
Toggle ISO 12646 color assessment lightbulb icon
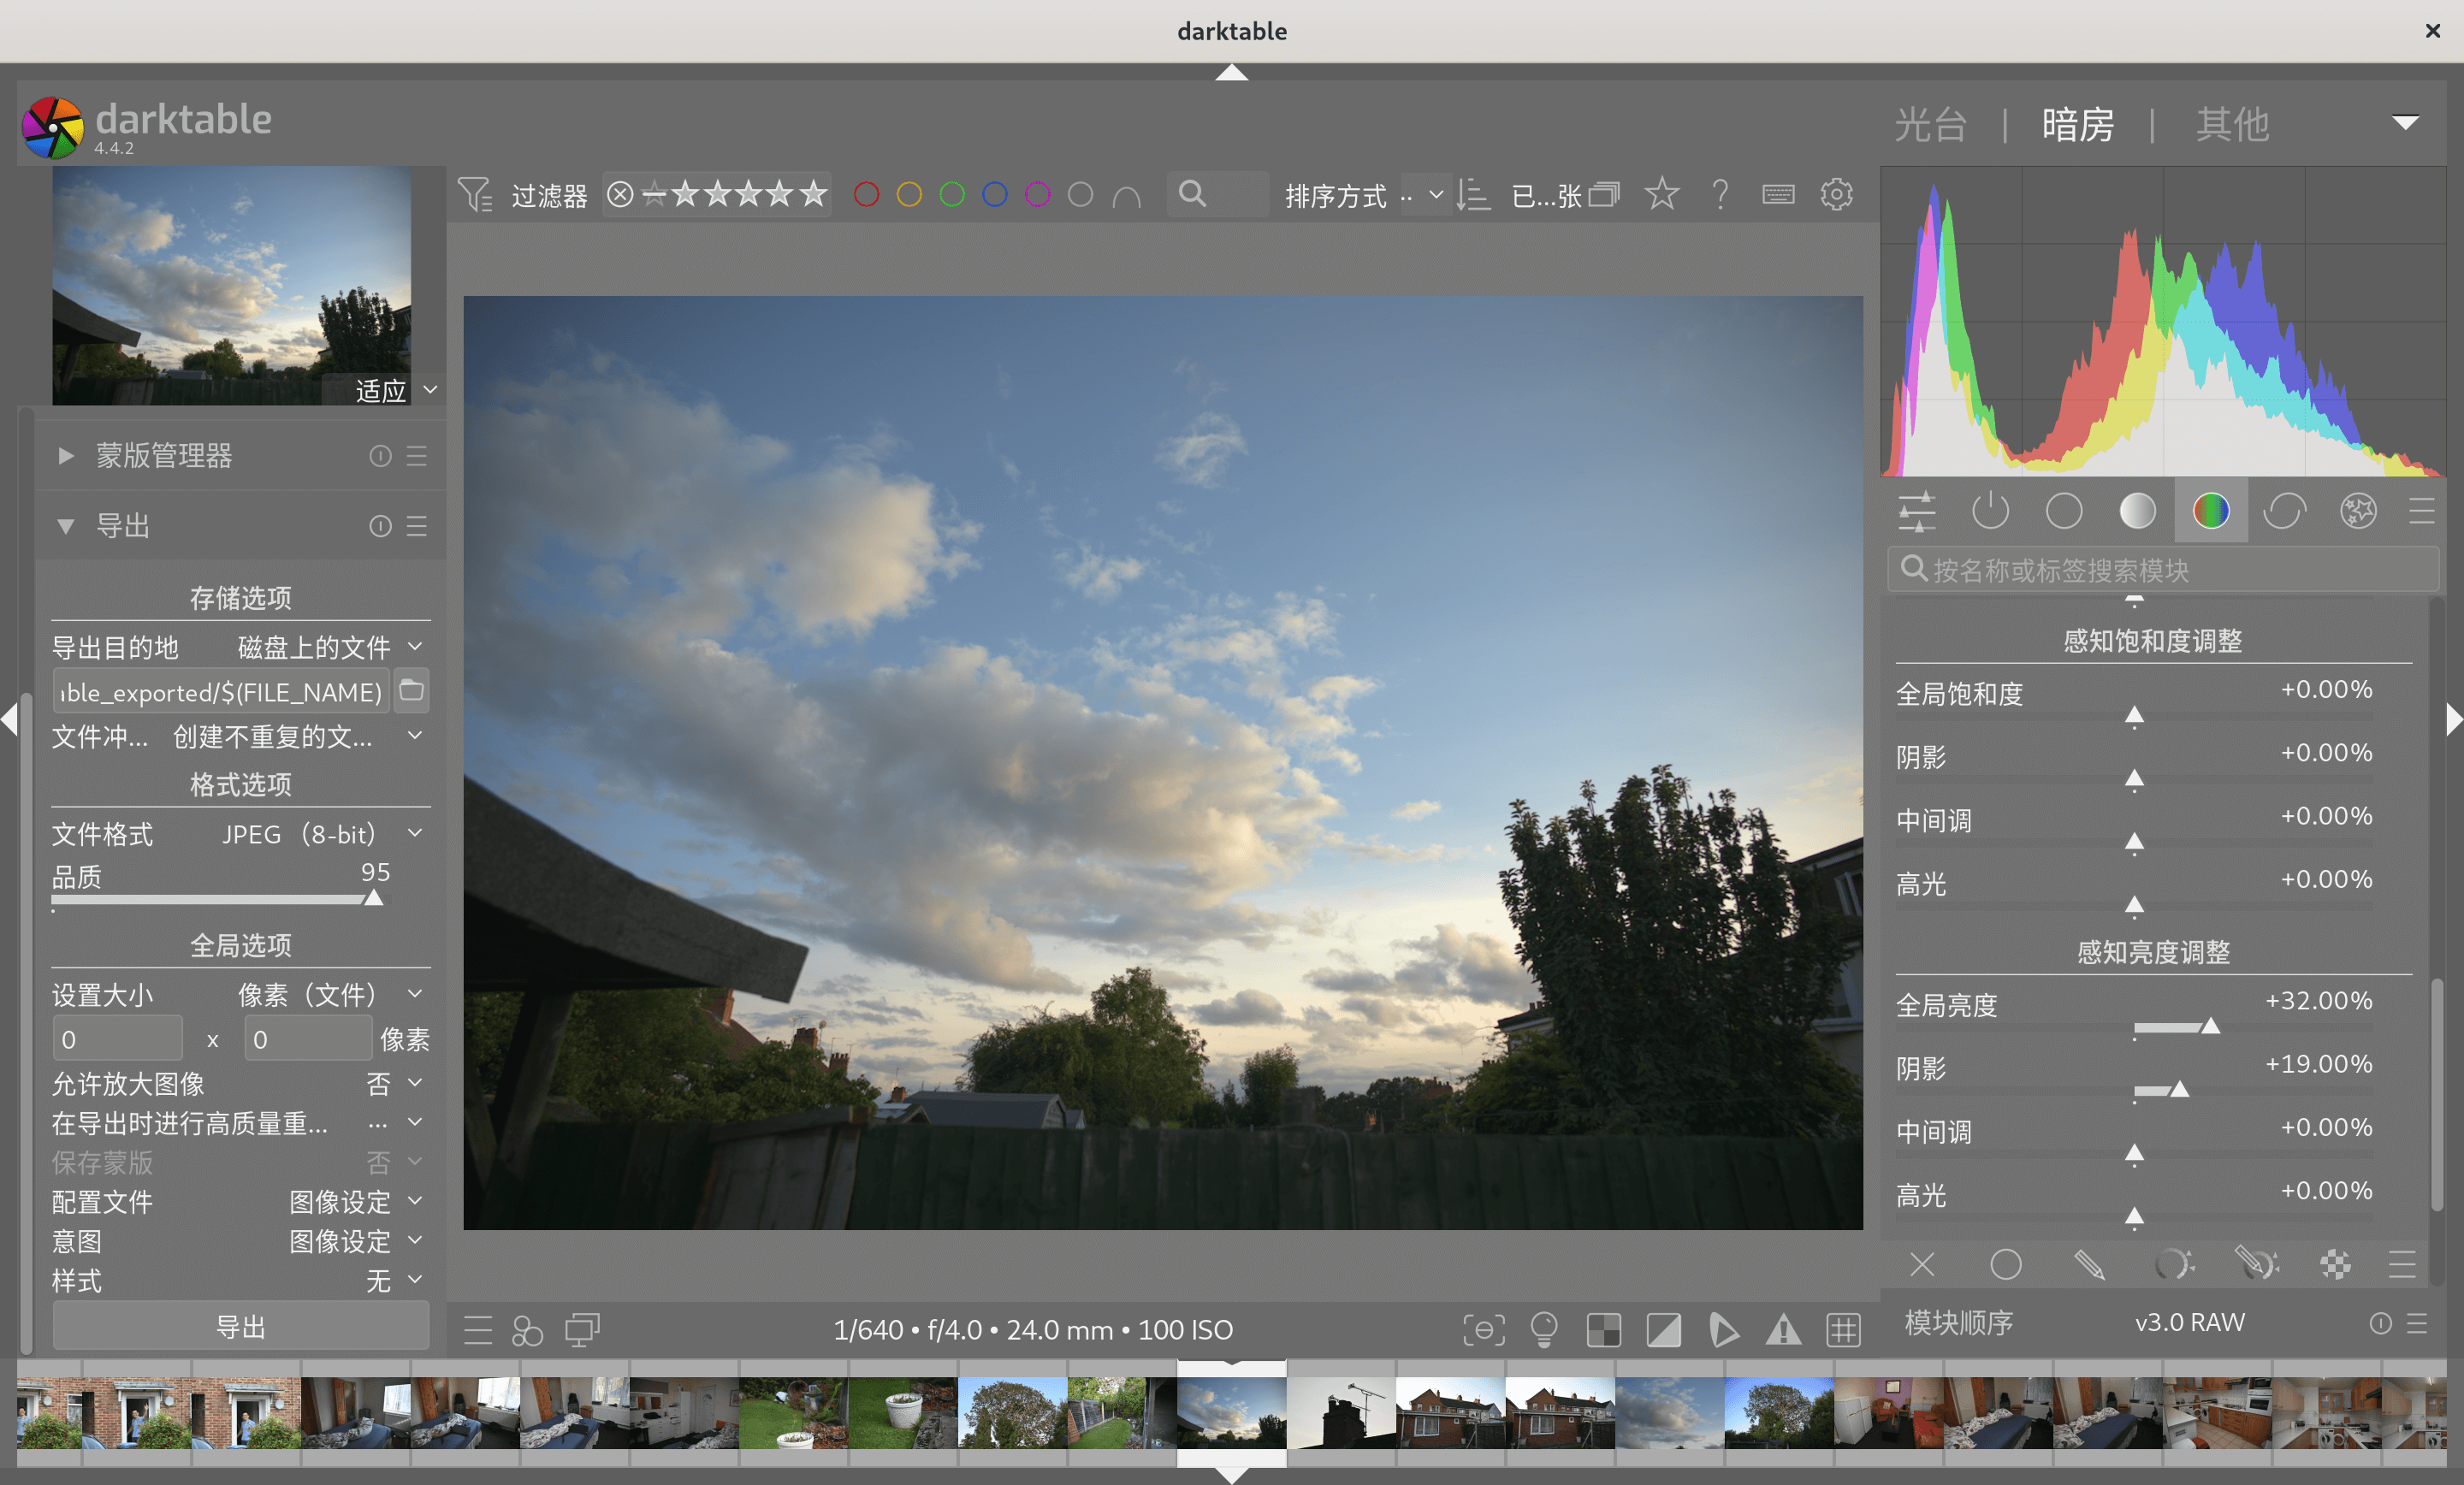[x=1543, y=1330]
